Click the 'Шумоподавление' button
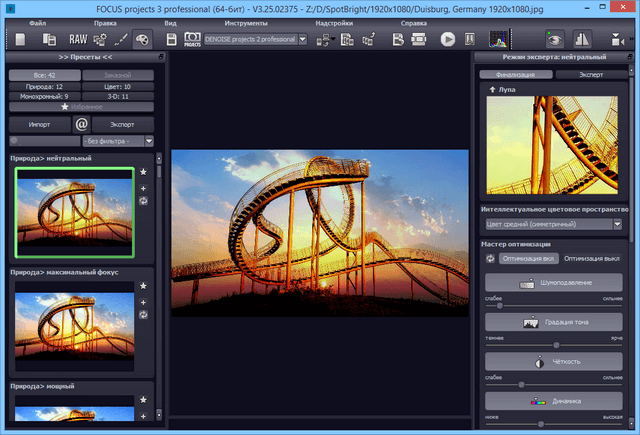The width and height of the screenshot is (640, 435). 554,284
